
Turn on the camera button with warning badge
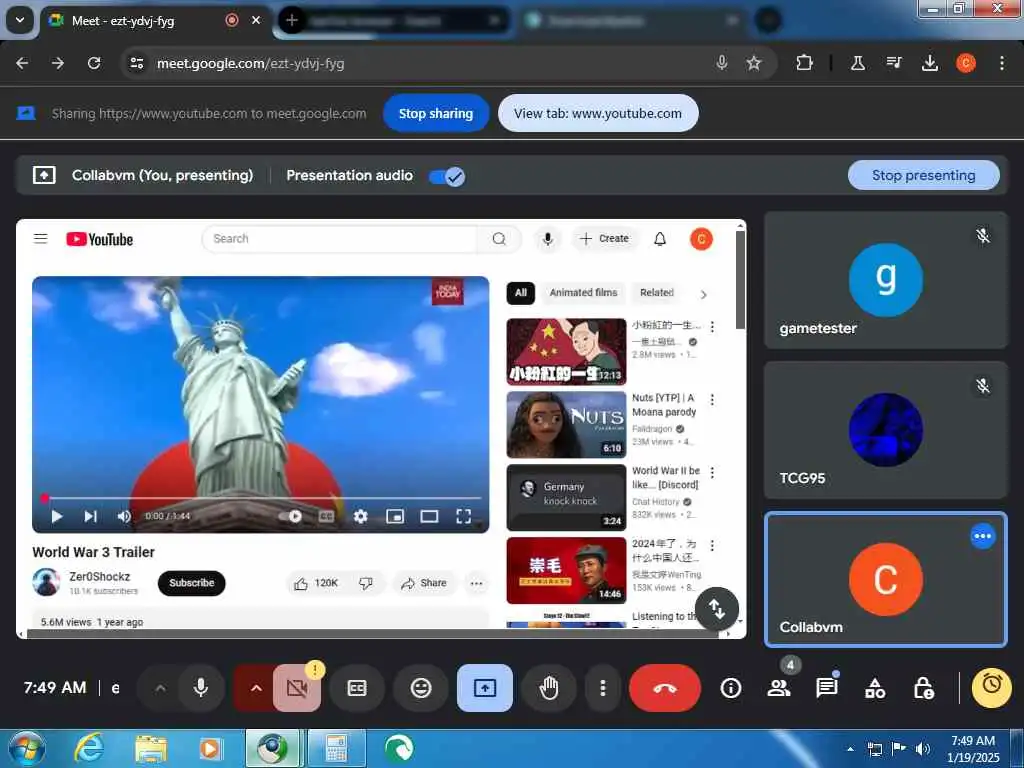tap(297, 688)
